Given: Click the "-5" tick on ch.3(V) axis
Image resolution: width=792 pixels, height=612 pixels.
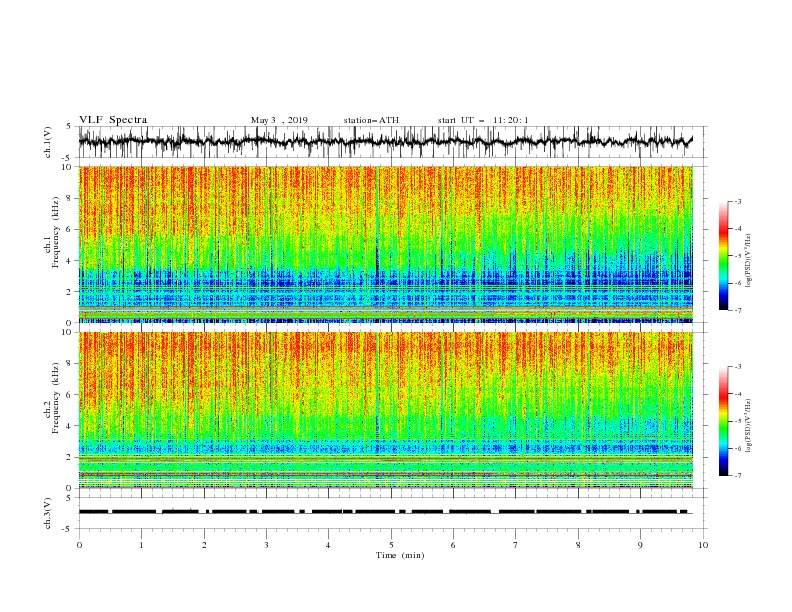Looking at the screenshot, I should (x=68, y=529).
